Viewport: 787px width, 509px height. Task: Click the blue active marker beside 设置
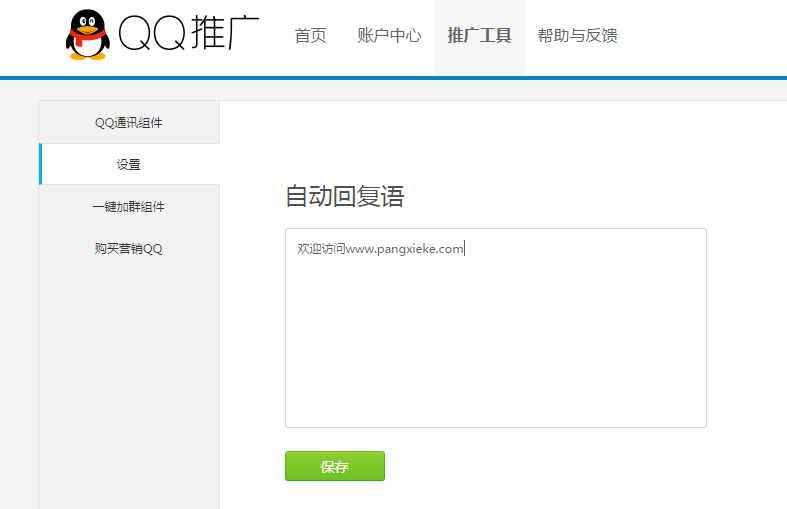click(x=40, y=165)
